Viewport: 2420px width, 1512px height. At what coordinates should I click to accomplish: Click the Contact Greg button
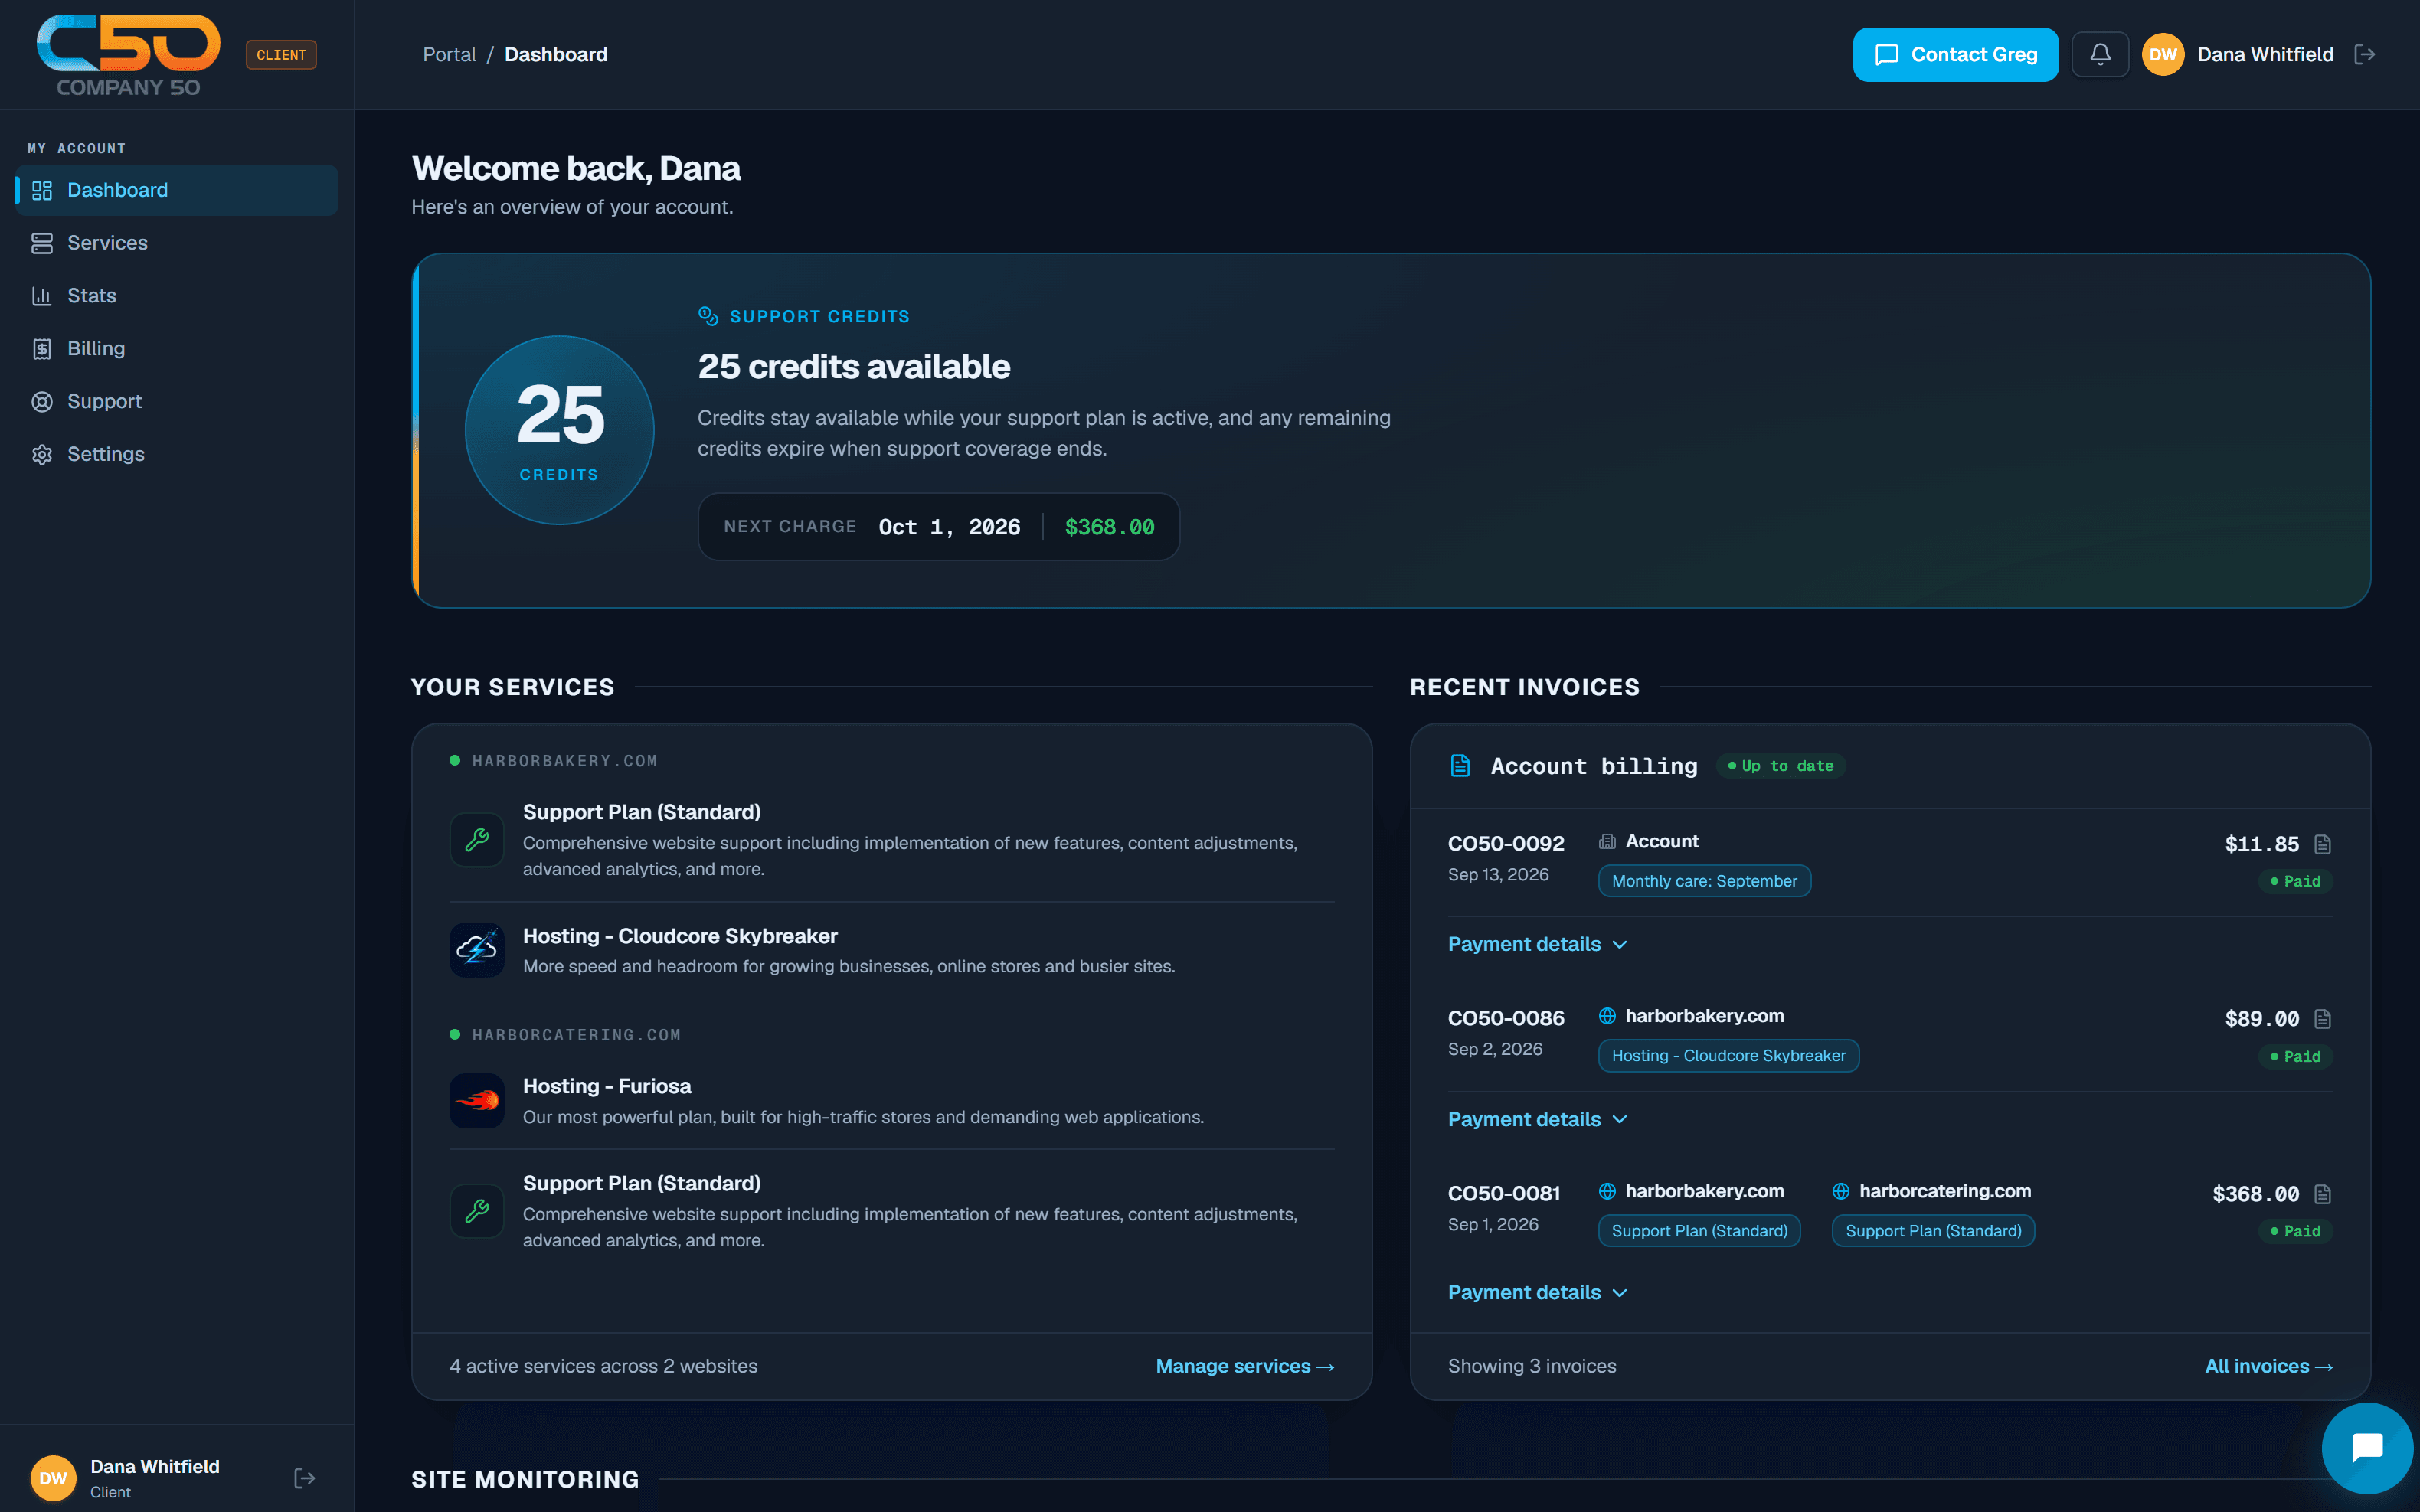pos(1955,54)
